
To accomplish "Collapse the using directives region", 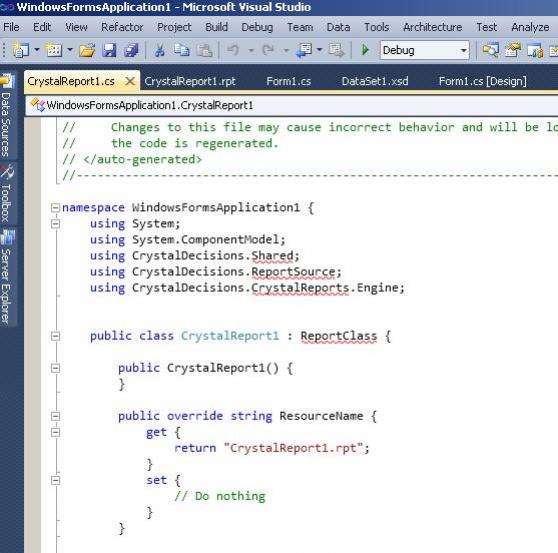I will click(x=56, y=223).
